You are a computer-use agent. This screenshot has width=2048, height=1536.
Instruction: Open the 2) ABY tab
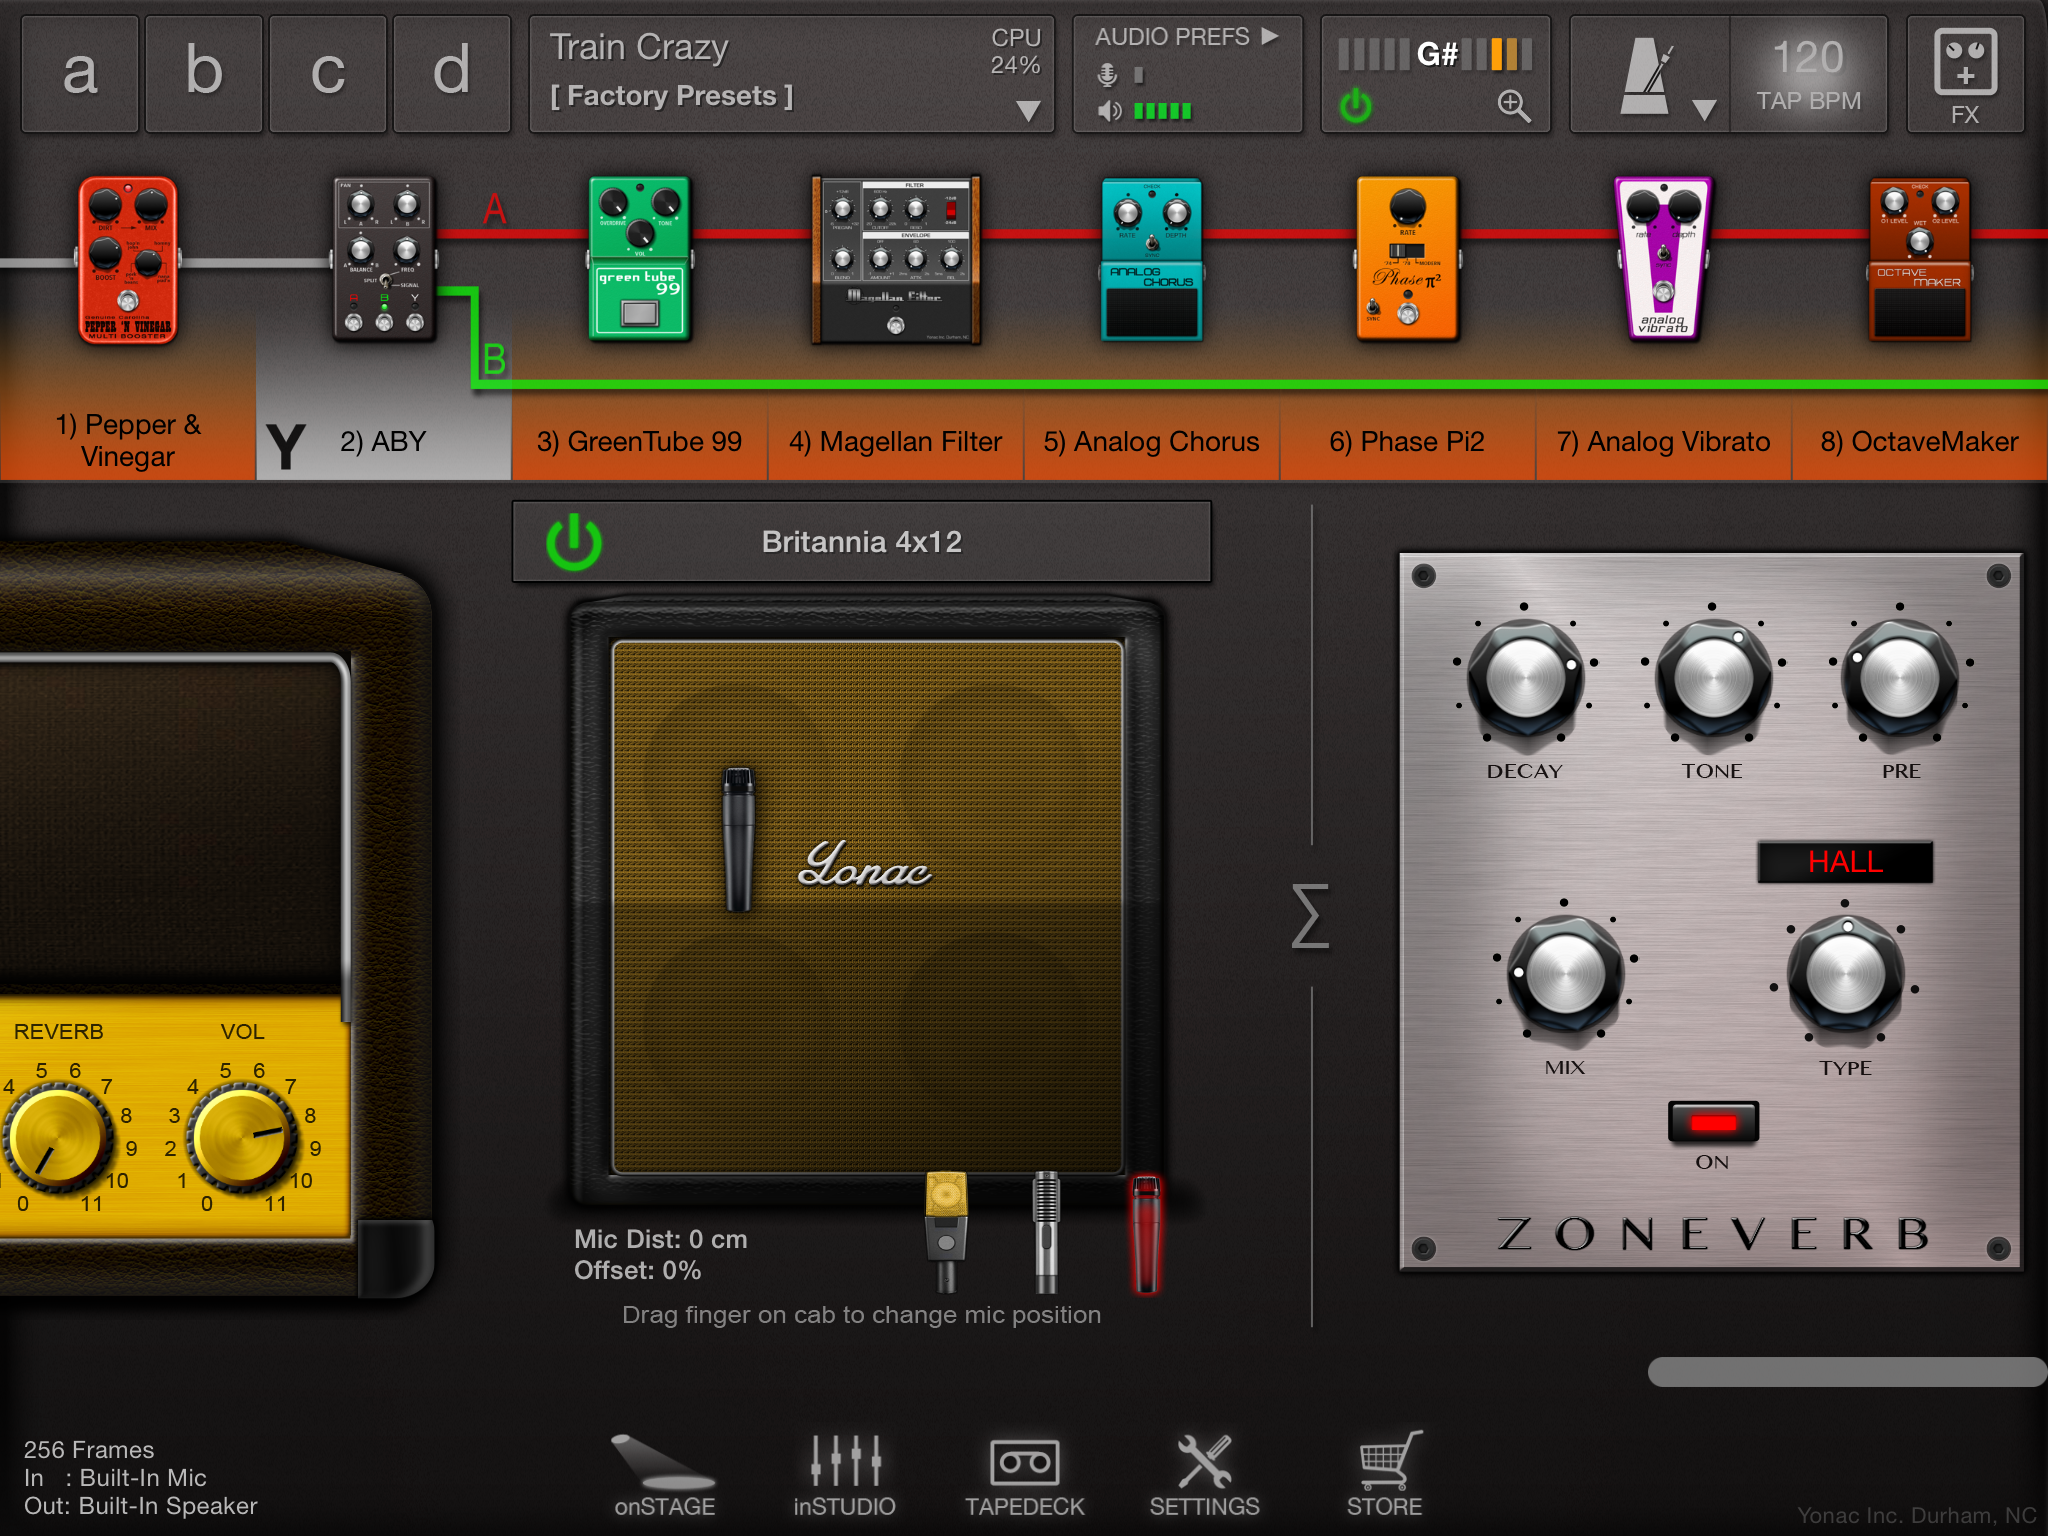(x=384, y=441)
